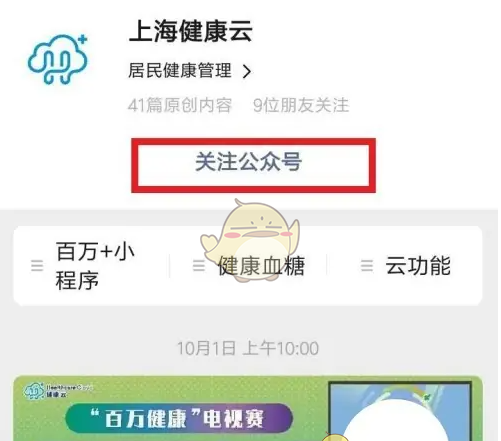Expand the list icon beside 云功能

tap(367, 266)
